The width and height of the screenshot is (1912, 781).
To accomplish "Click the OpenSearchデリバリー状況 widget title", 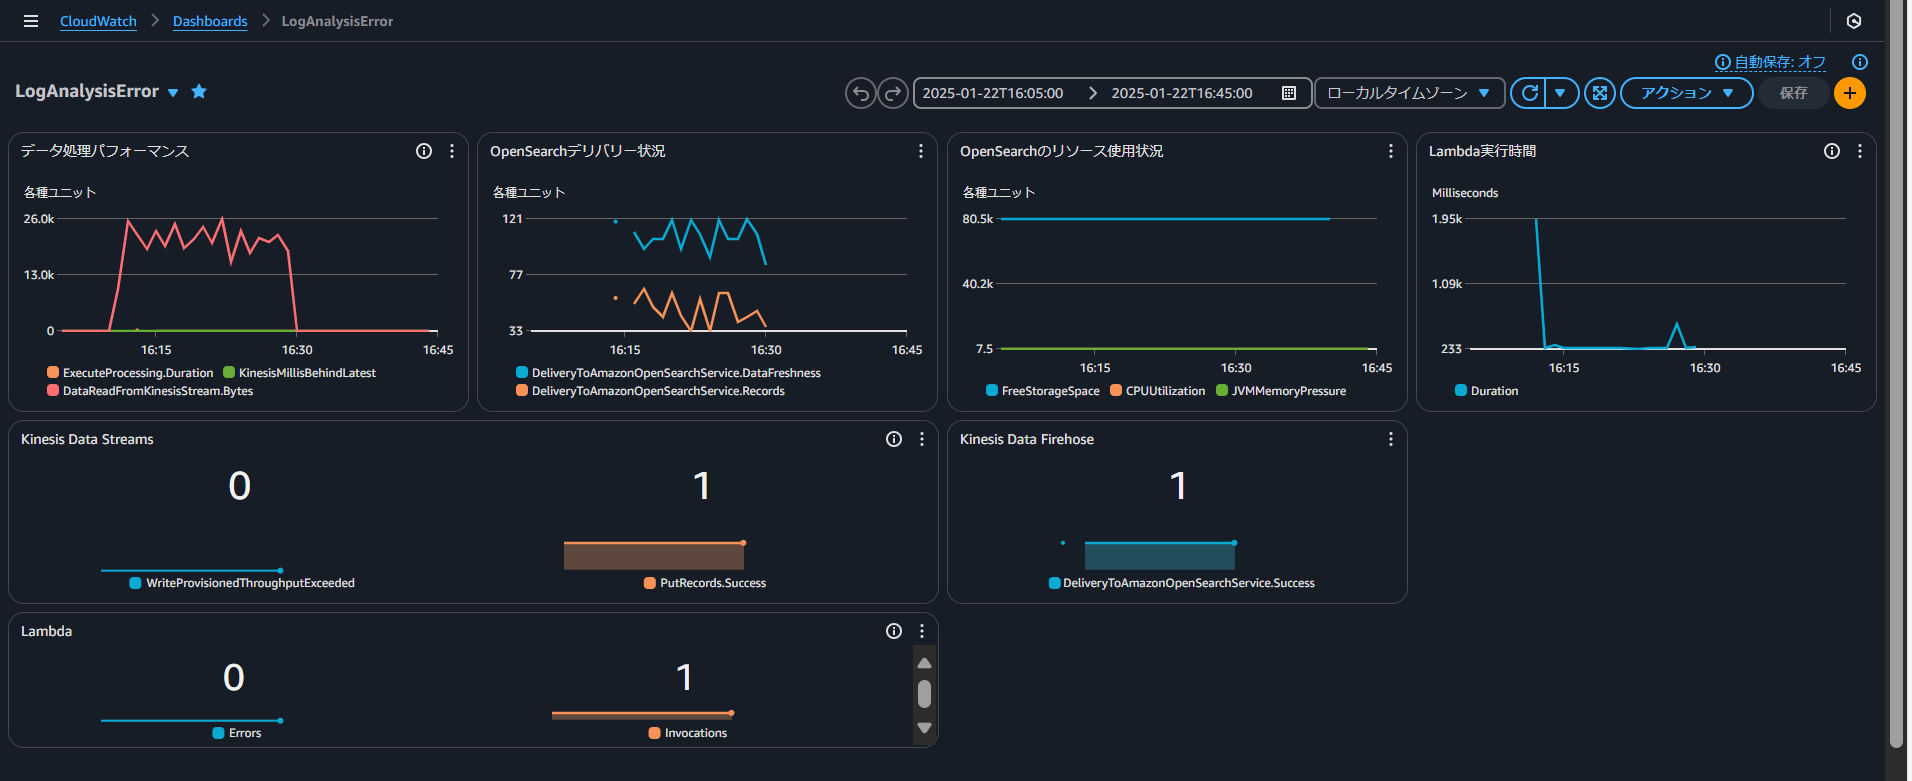I will [577, 151].
